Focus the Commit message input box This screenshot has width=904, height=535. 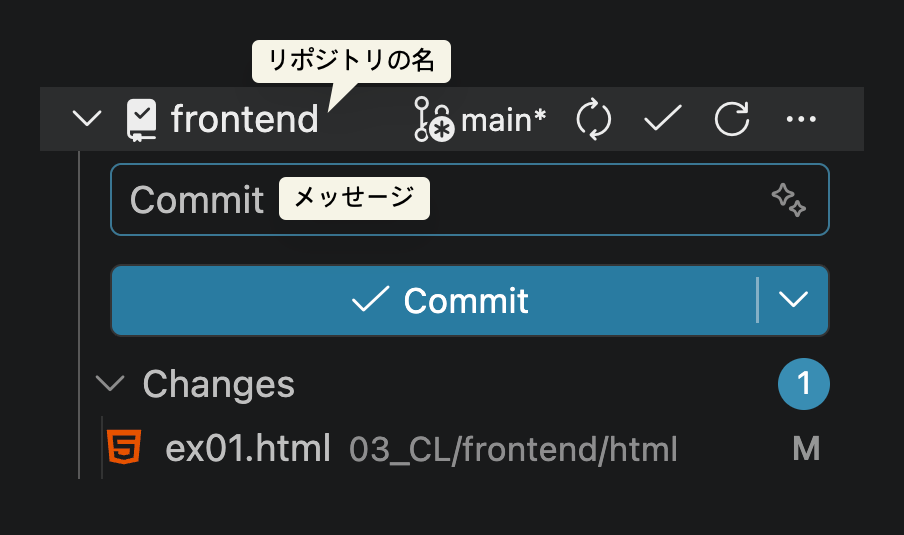[x=470, y=199]
